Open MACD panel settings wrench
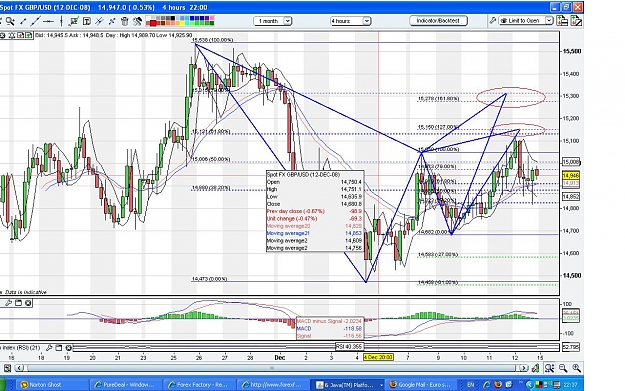 click(x=8, y=303)
